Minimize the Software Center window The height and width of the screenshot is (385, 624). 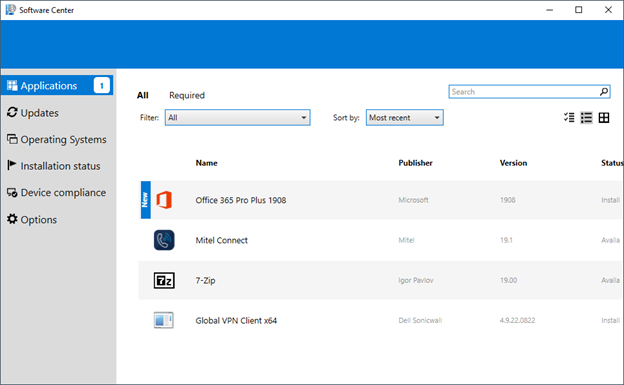[x=550, y=10]
